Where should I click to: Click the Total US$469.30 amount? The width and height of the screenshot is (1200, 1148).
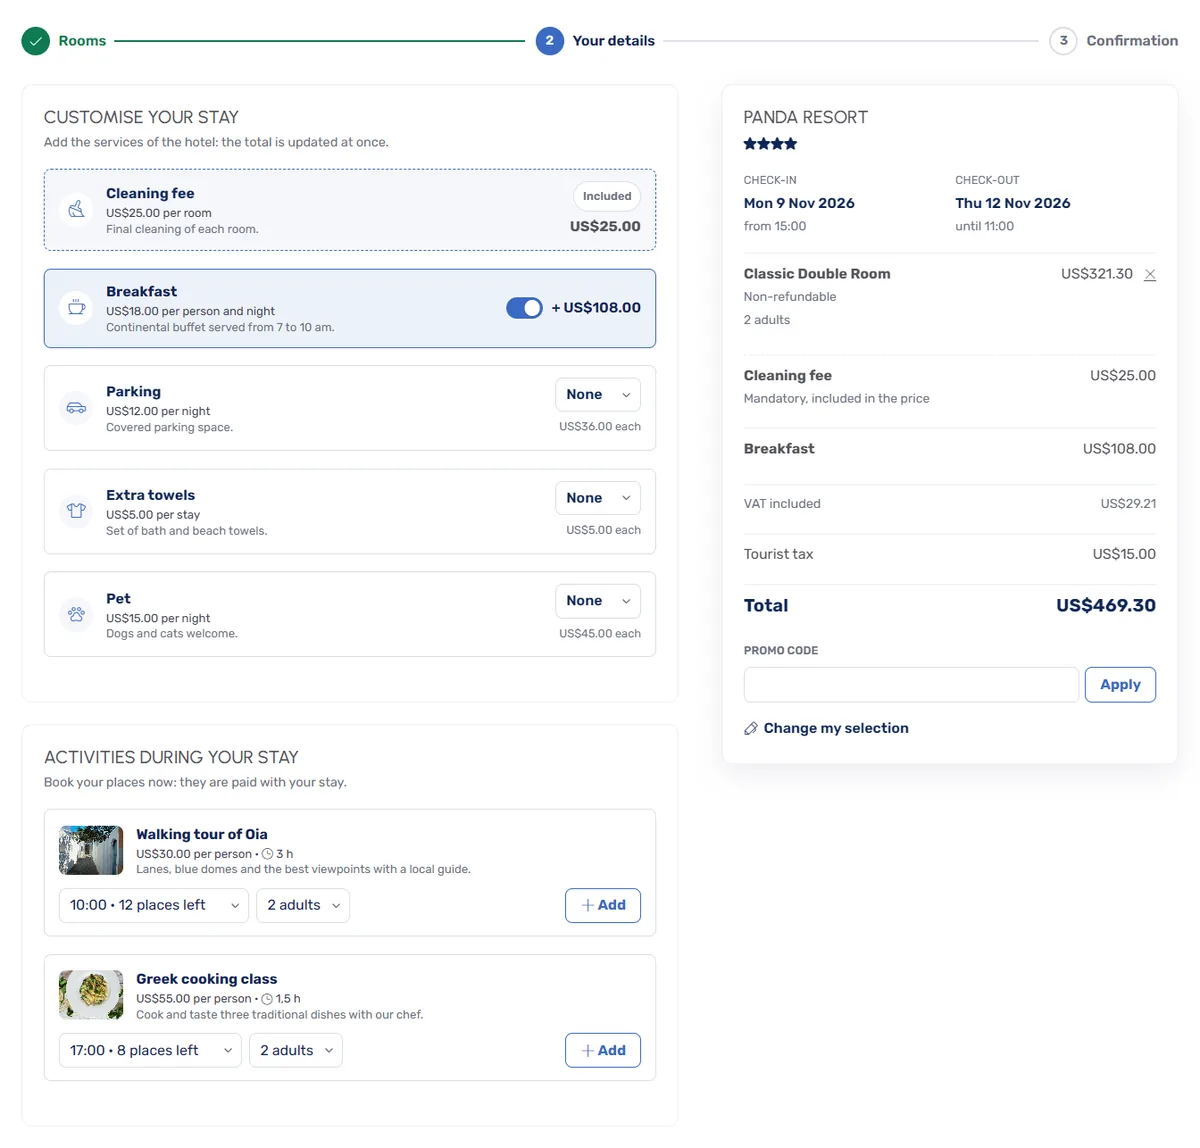[1106, 605]
